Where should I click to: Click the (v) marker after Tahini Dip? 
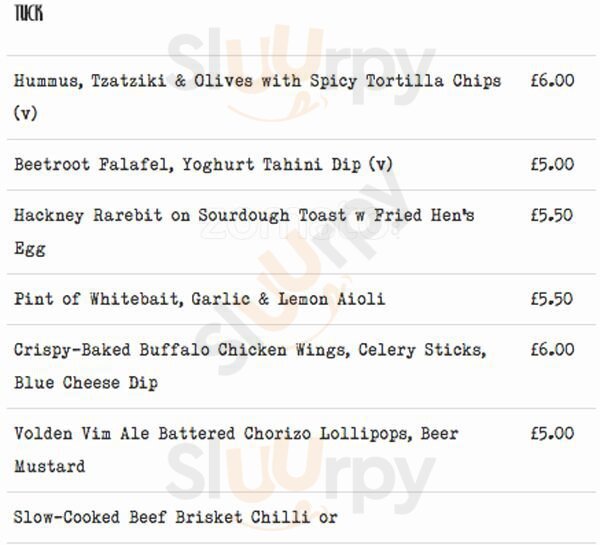tap(381, 165)
